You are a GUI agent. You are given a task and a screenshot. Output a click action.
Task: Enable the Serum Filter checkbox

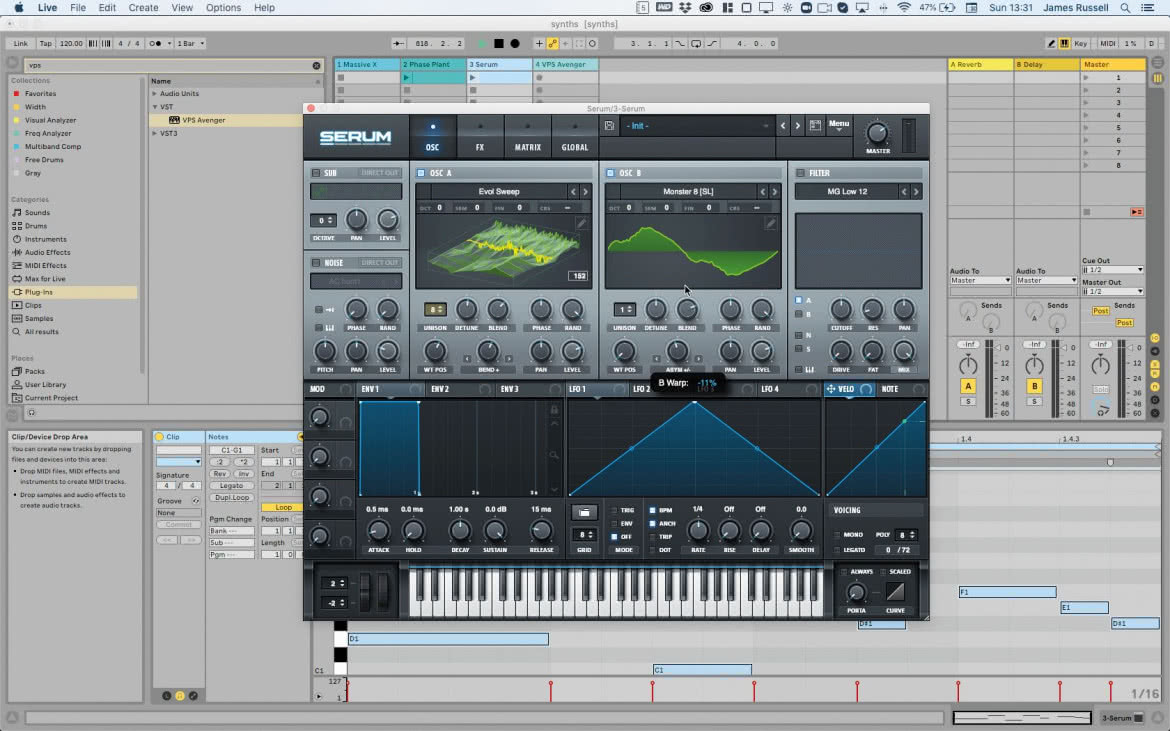point(800,173)
